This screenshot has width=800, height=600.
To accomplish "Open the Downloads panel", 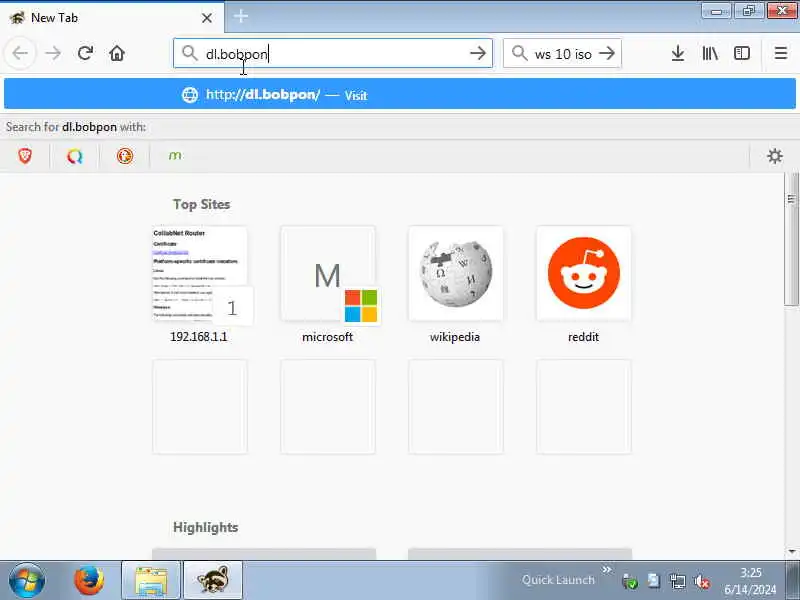I will pos(678,53).
